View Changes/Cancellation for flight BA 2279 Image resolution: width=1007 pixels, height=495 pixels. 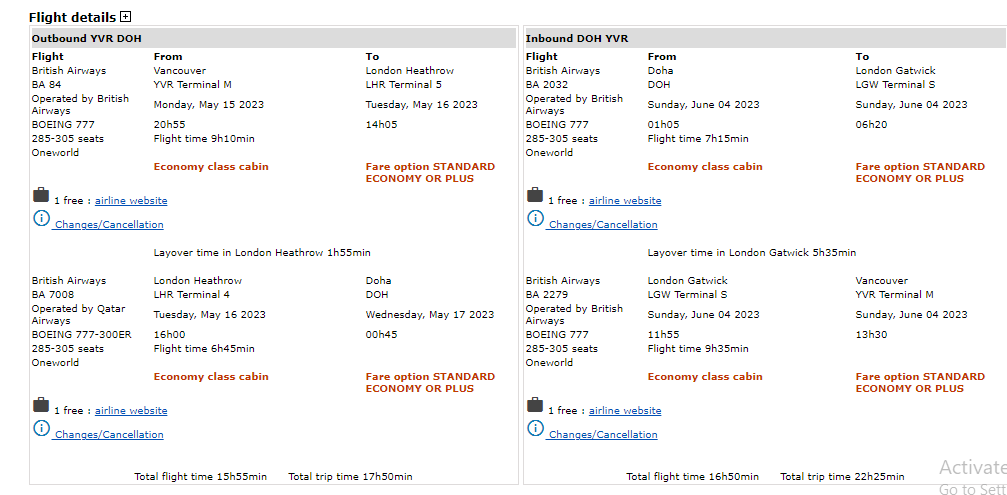[603, 435]
